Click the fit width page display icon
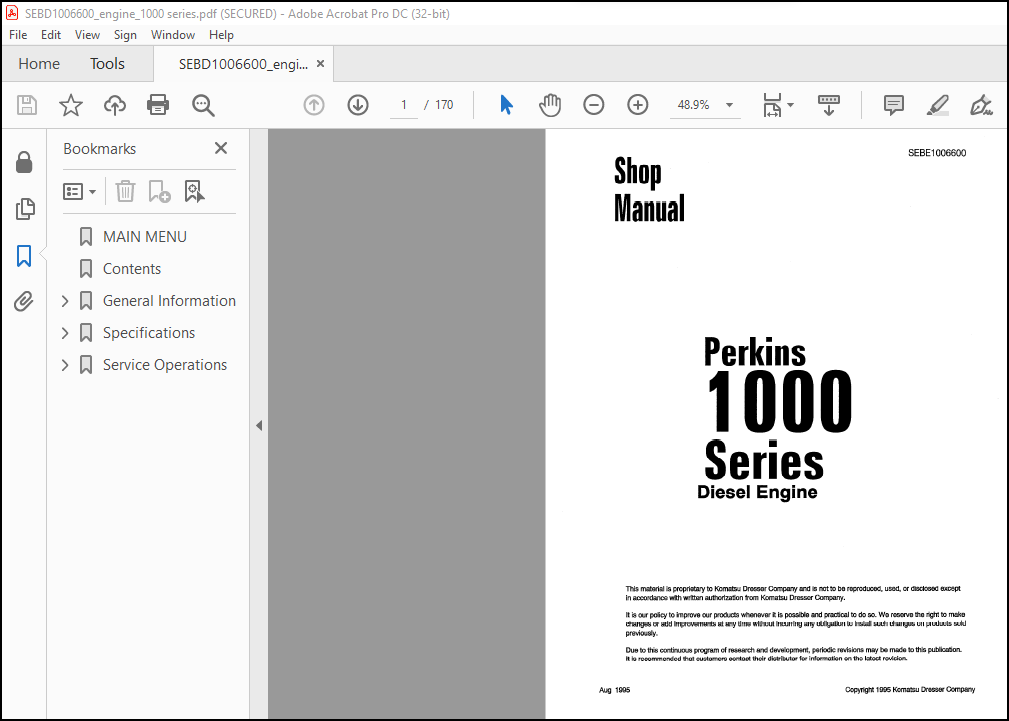Image resolution: width=1009 pixels, height=721 pixels. tap(772, 105)
